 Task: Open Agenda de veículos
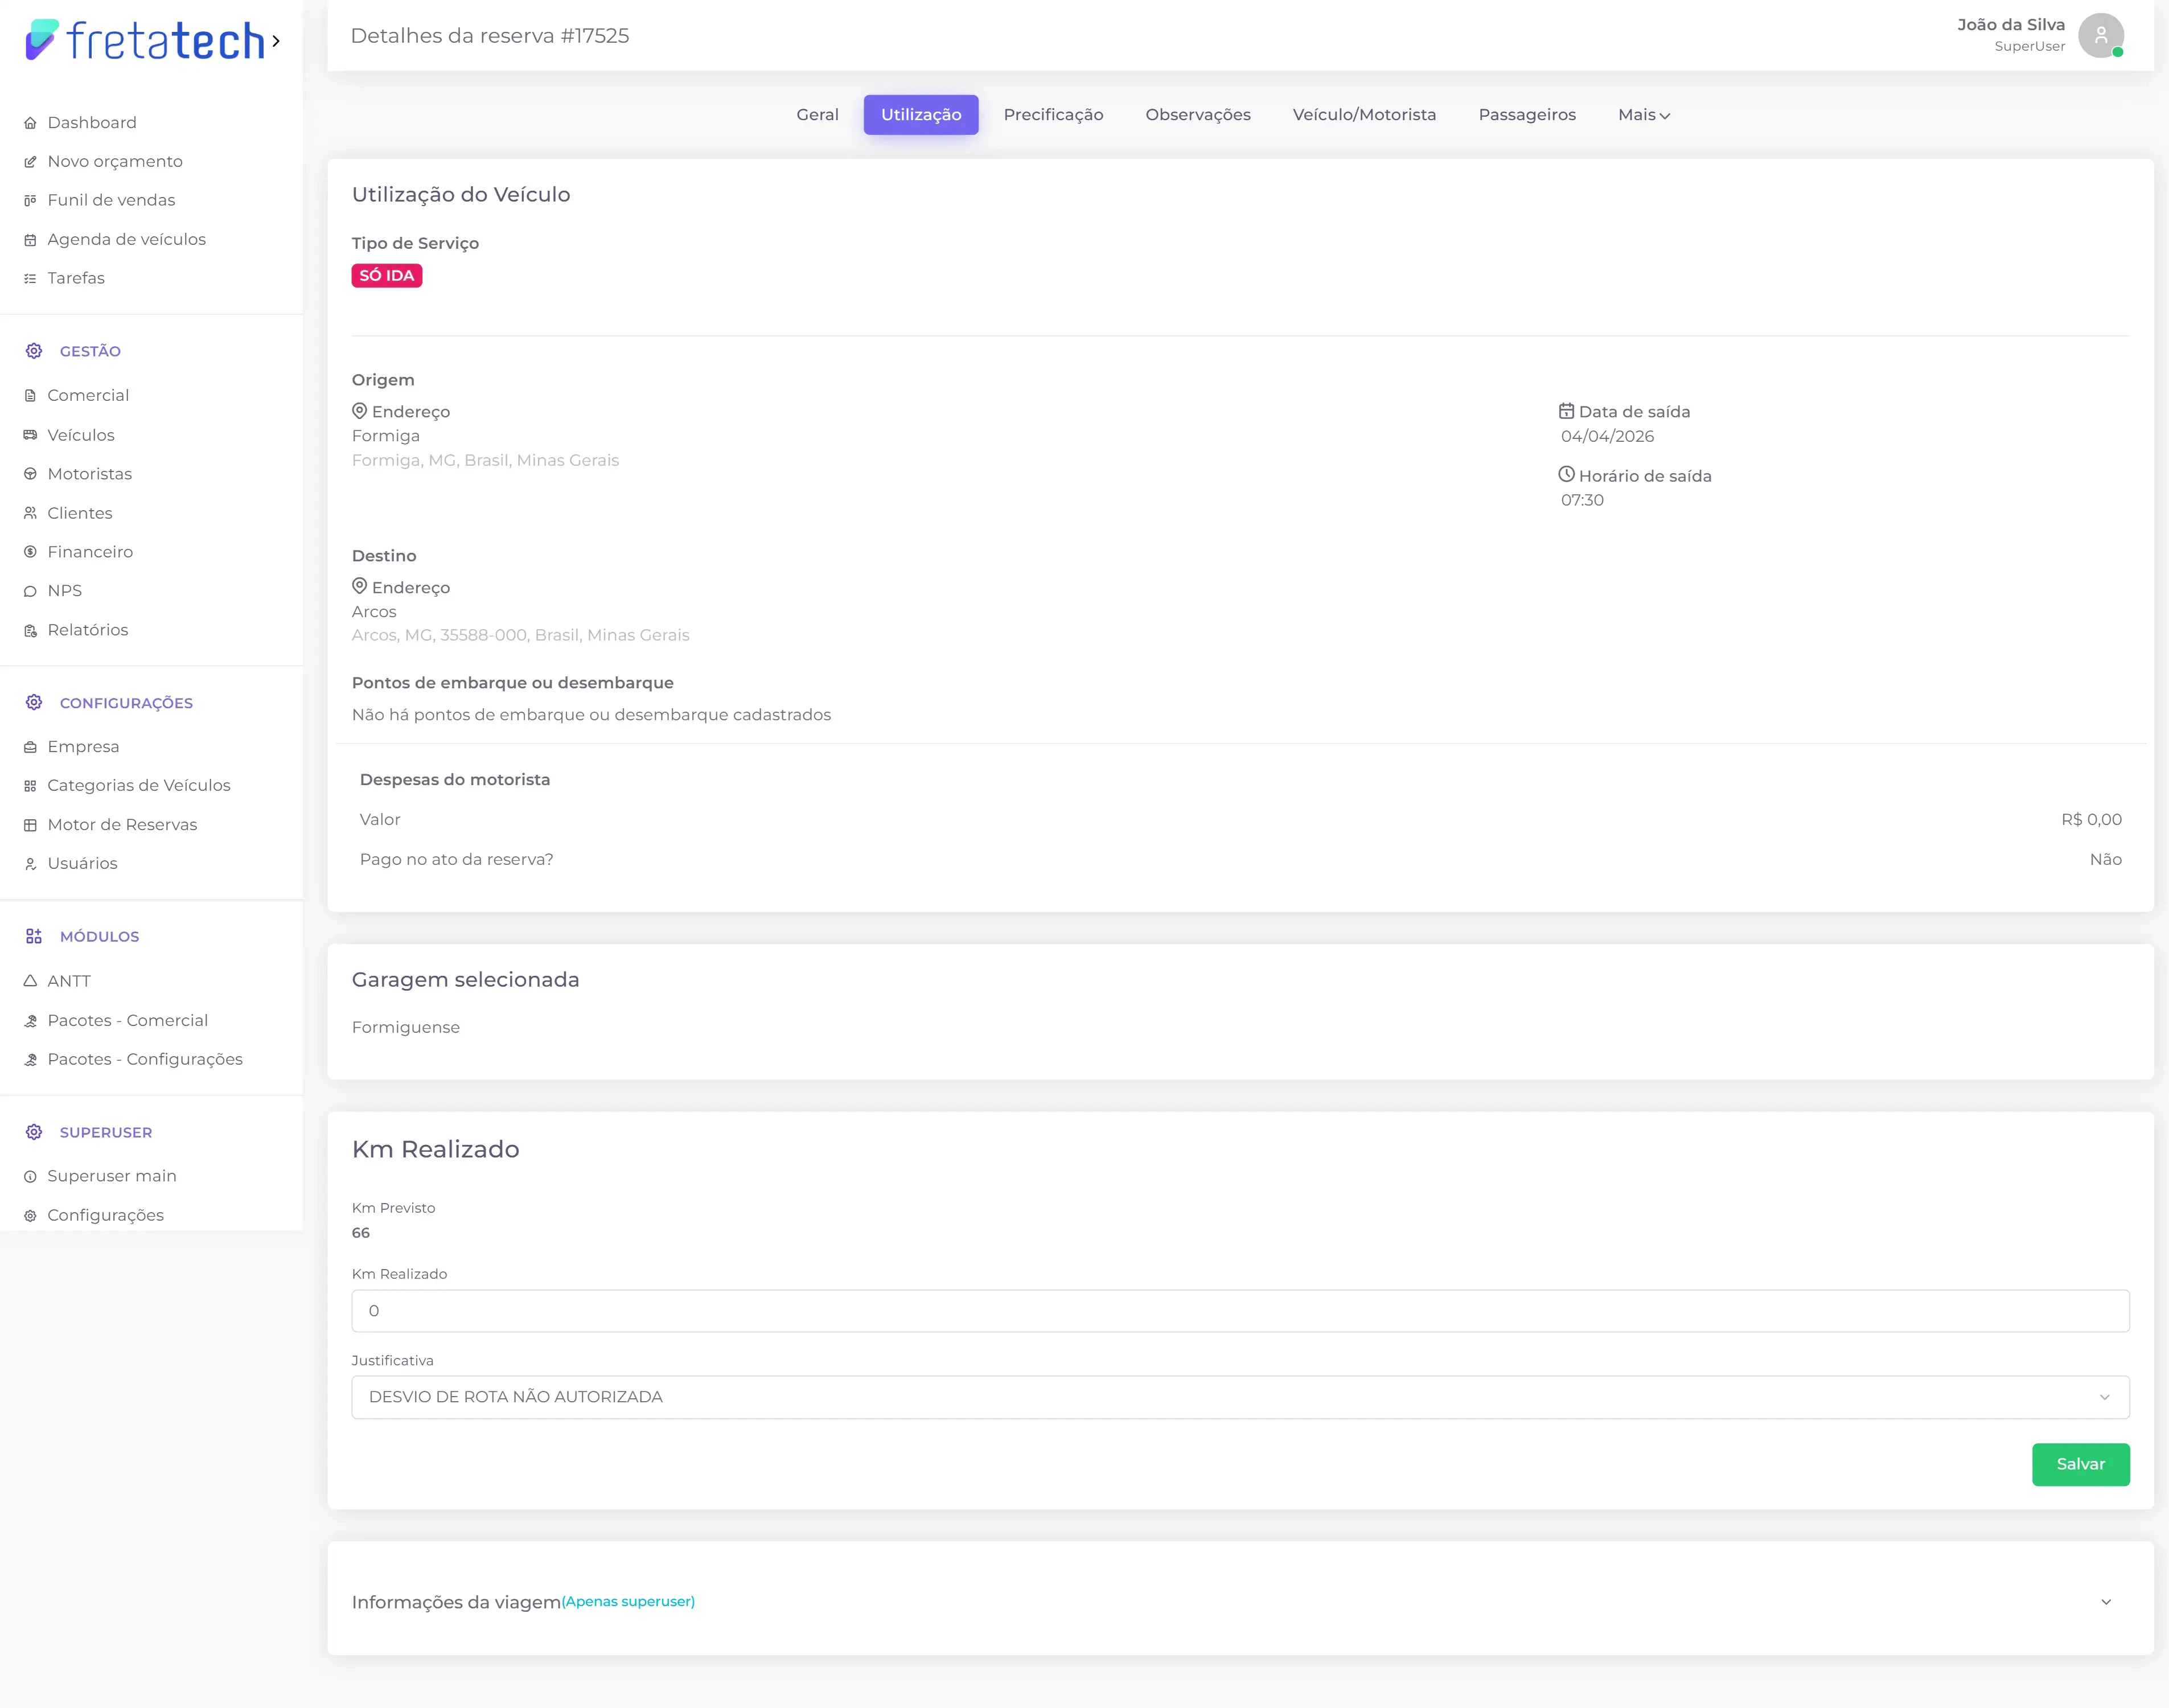pos(127,240)
